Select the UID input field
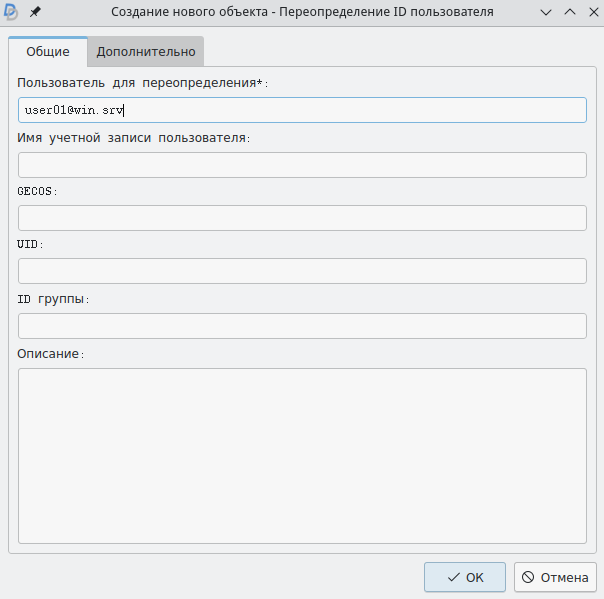Viewport: 604px width, 599px height. tap(302, 271)
